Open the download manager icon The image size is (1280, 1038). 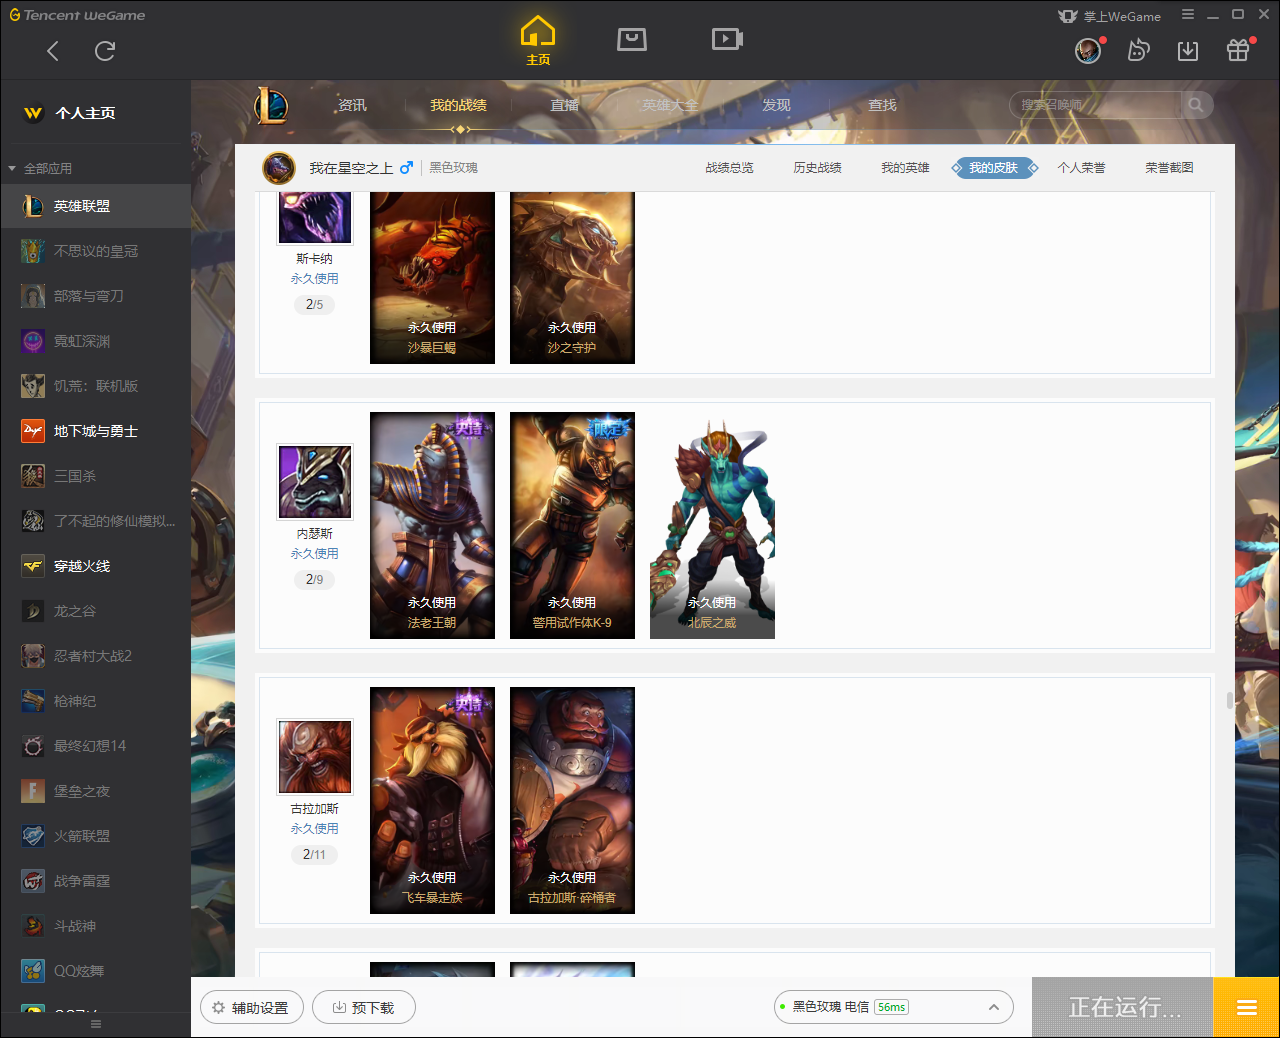[x=1188, y=50]
